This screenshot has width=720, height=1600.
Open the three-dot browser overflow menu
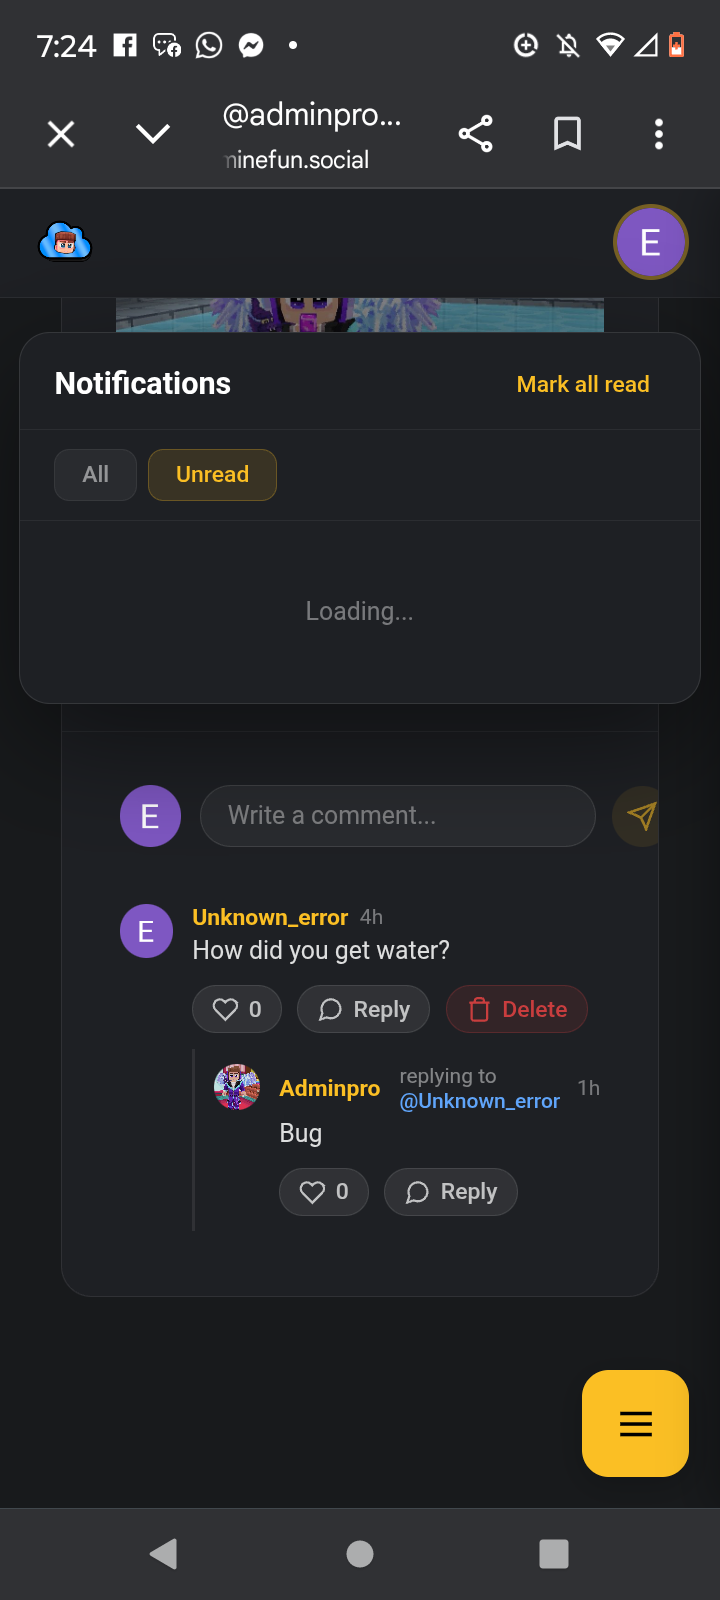click(x=658, y=134)
